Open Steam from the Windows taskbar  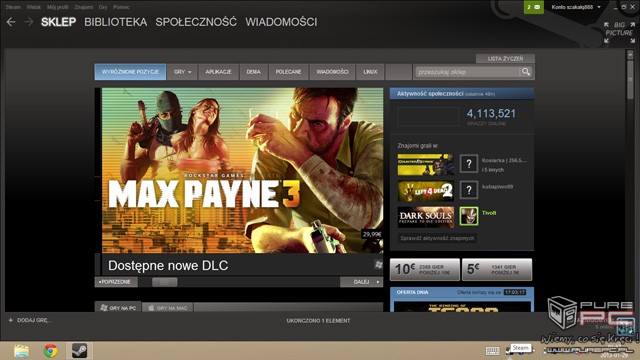(x=79, y=351)
